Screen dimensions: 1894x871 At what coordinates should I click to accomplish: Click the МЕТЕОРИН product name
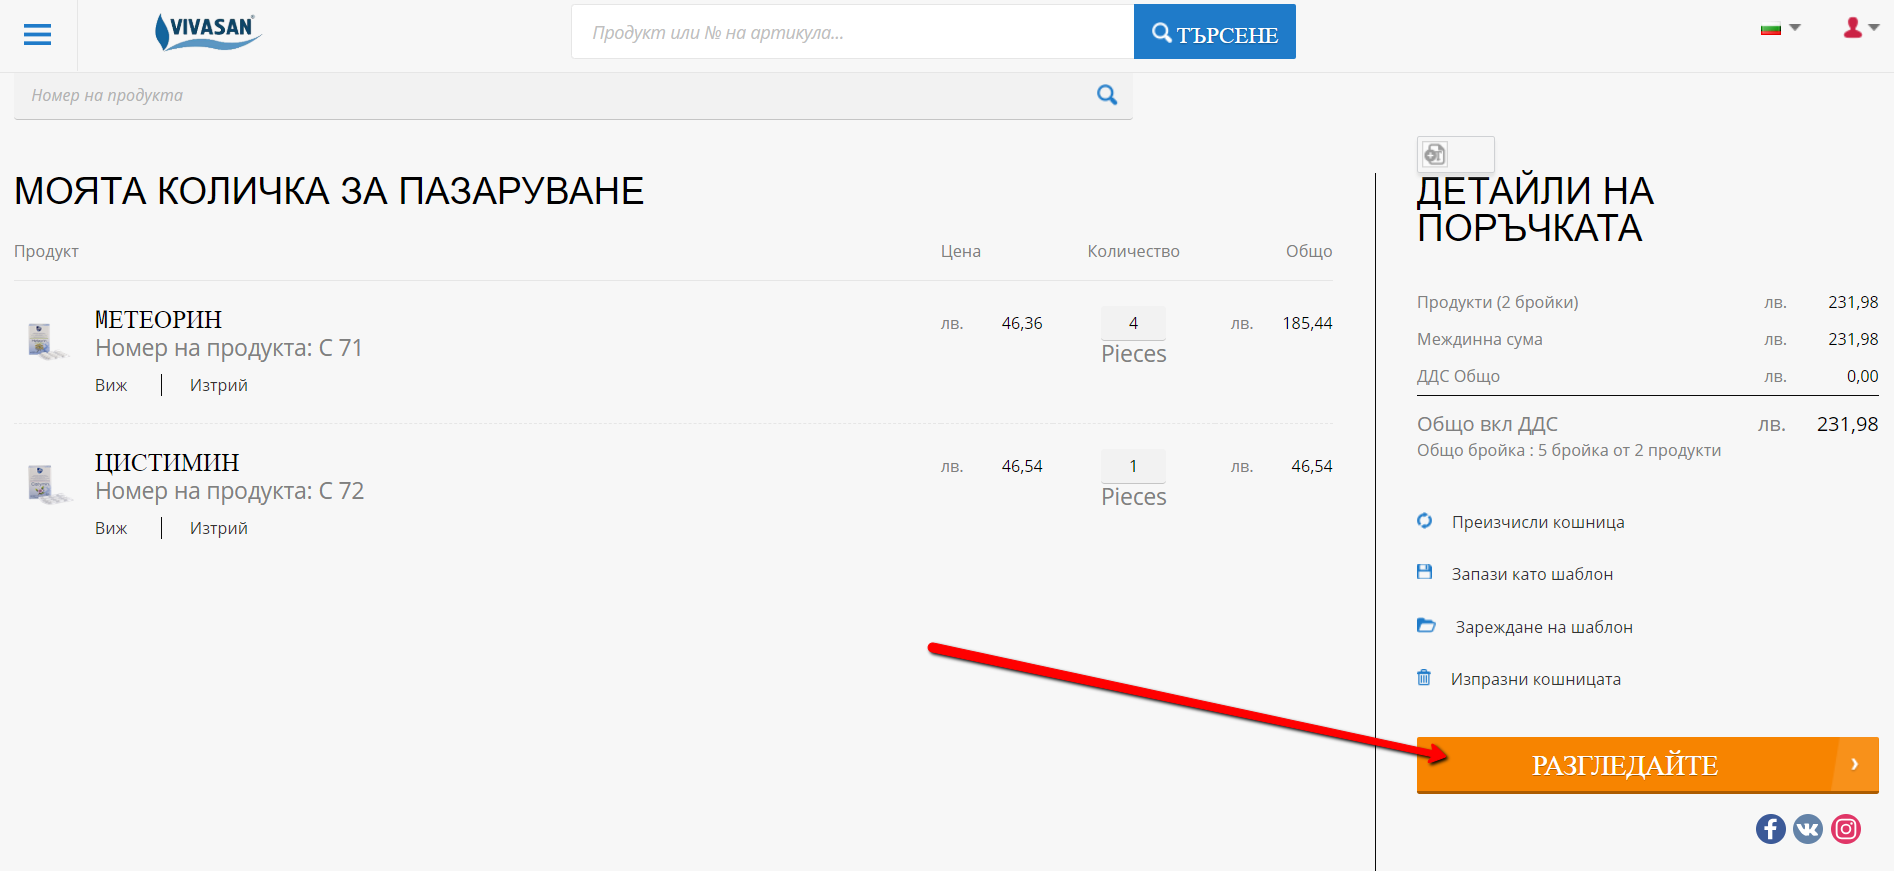(158, 320)
